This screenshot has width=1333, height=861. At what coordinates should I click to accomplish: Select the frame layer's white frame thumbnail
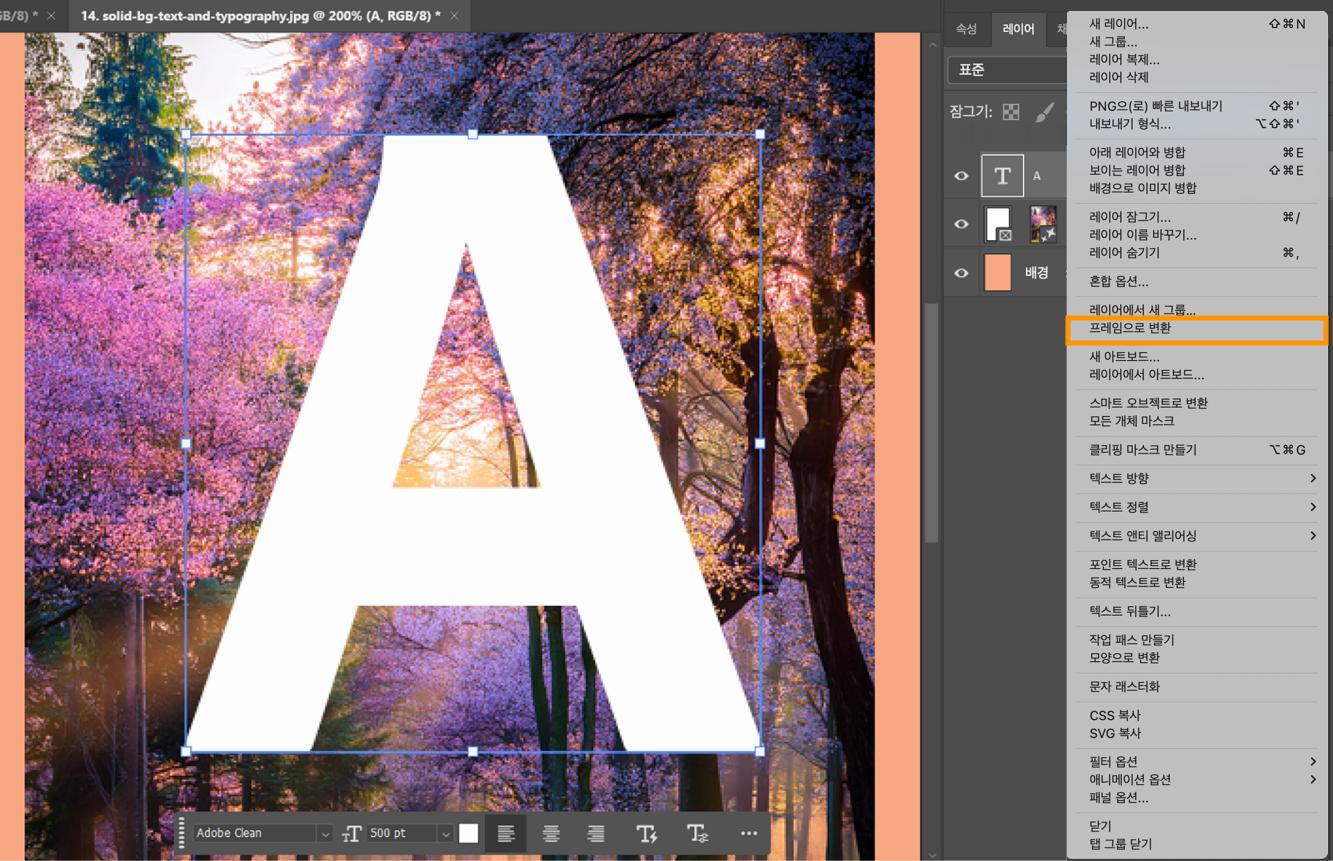998,224
